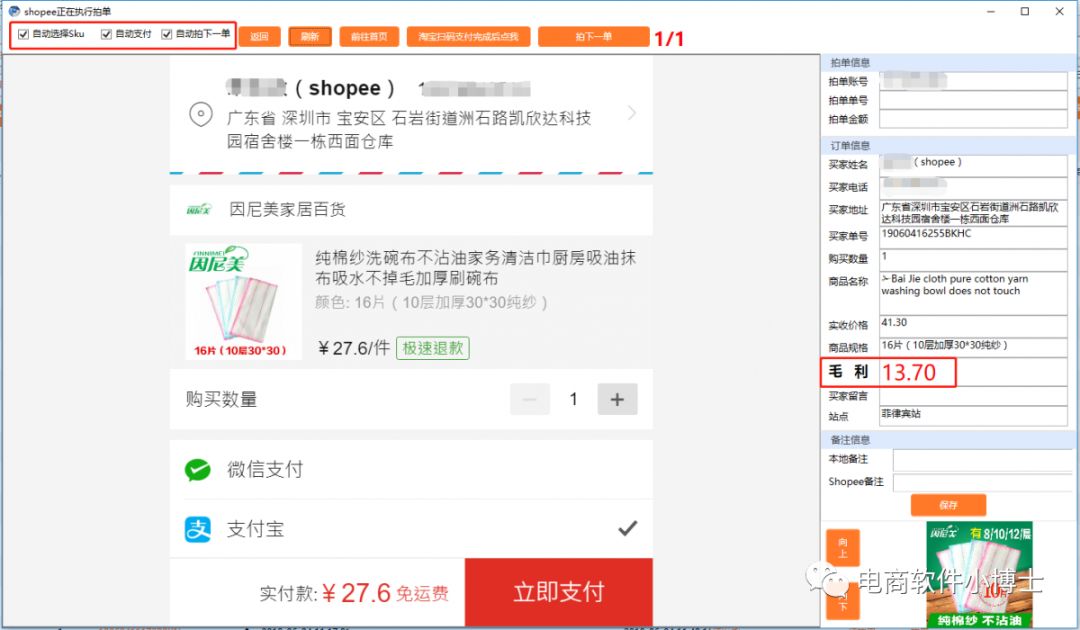Click the 拍单金额 input field

973,119
